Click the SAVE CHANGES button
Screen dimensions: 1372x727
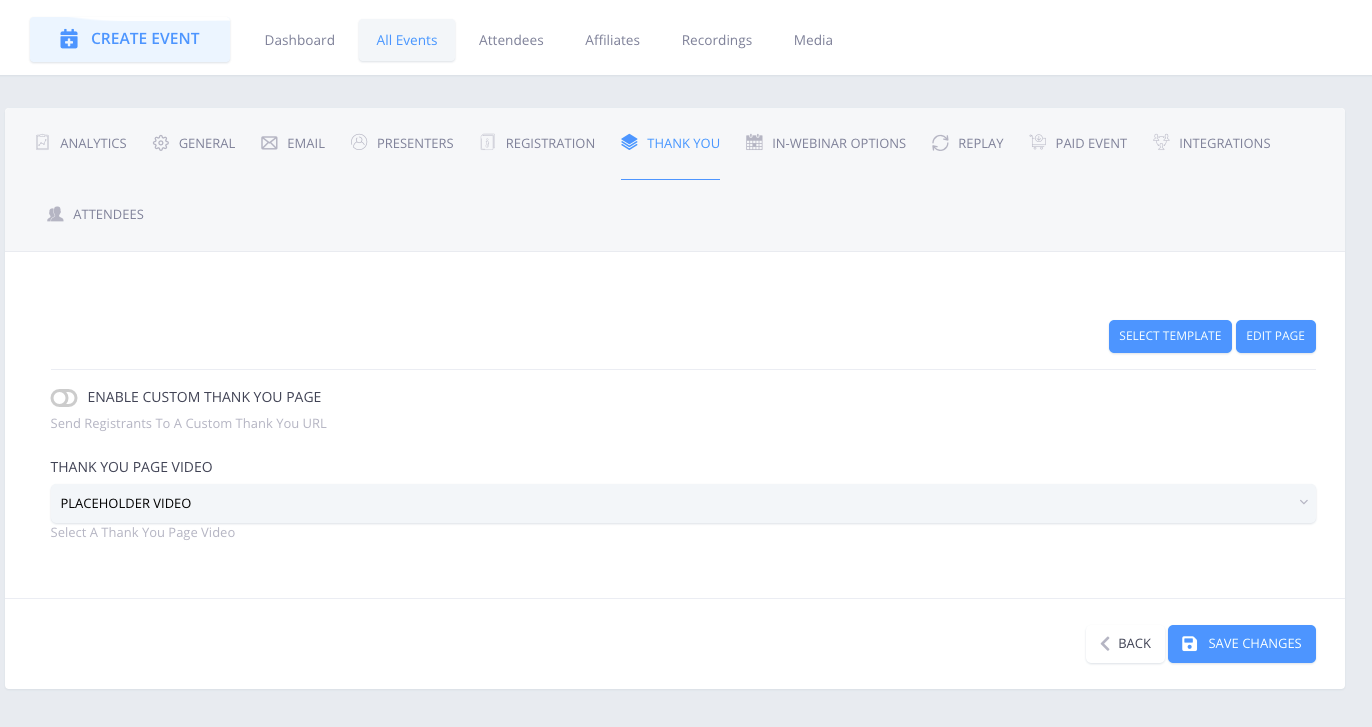click(1242, 644)
